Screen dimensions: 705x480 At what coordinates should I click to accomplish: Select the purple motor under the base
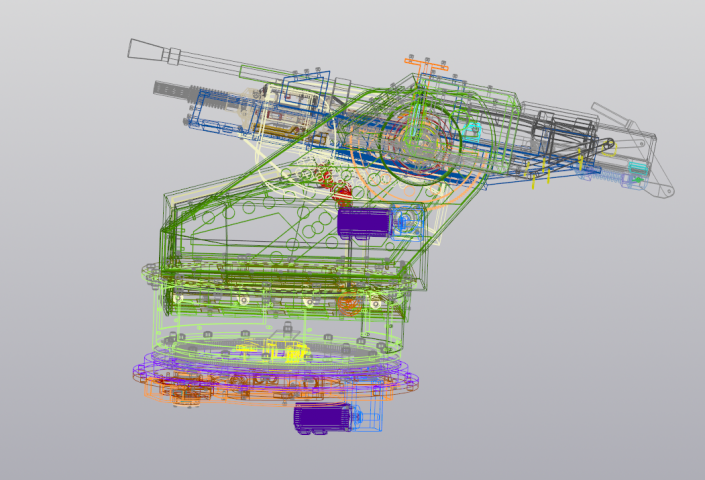pyautogui.click(x=323, y=418)
